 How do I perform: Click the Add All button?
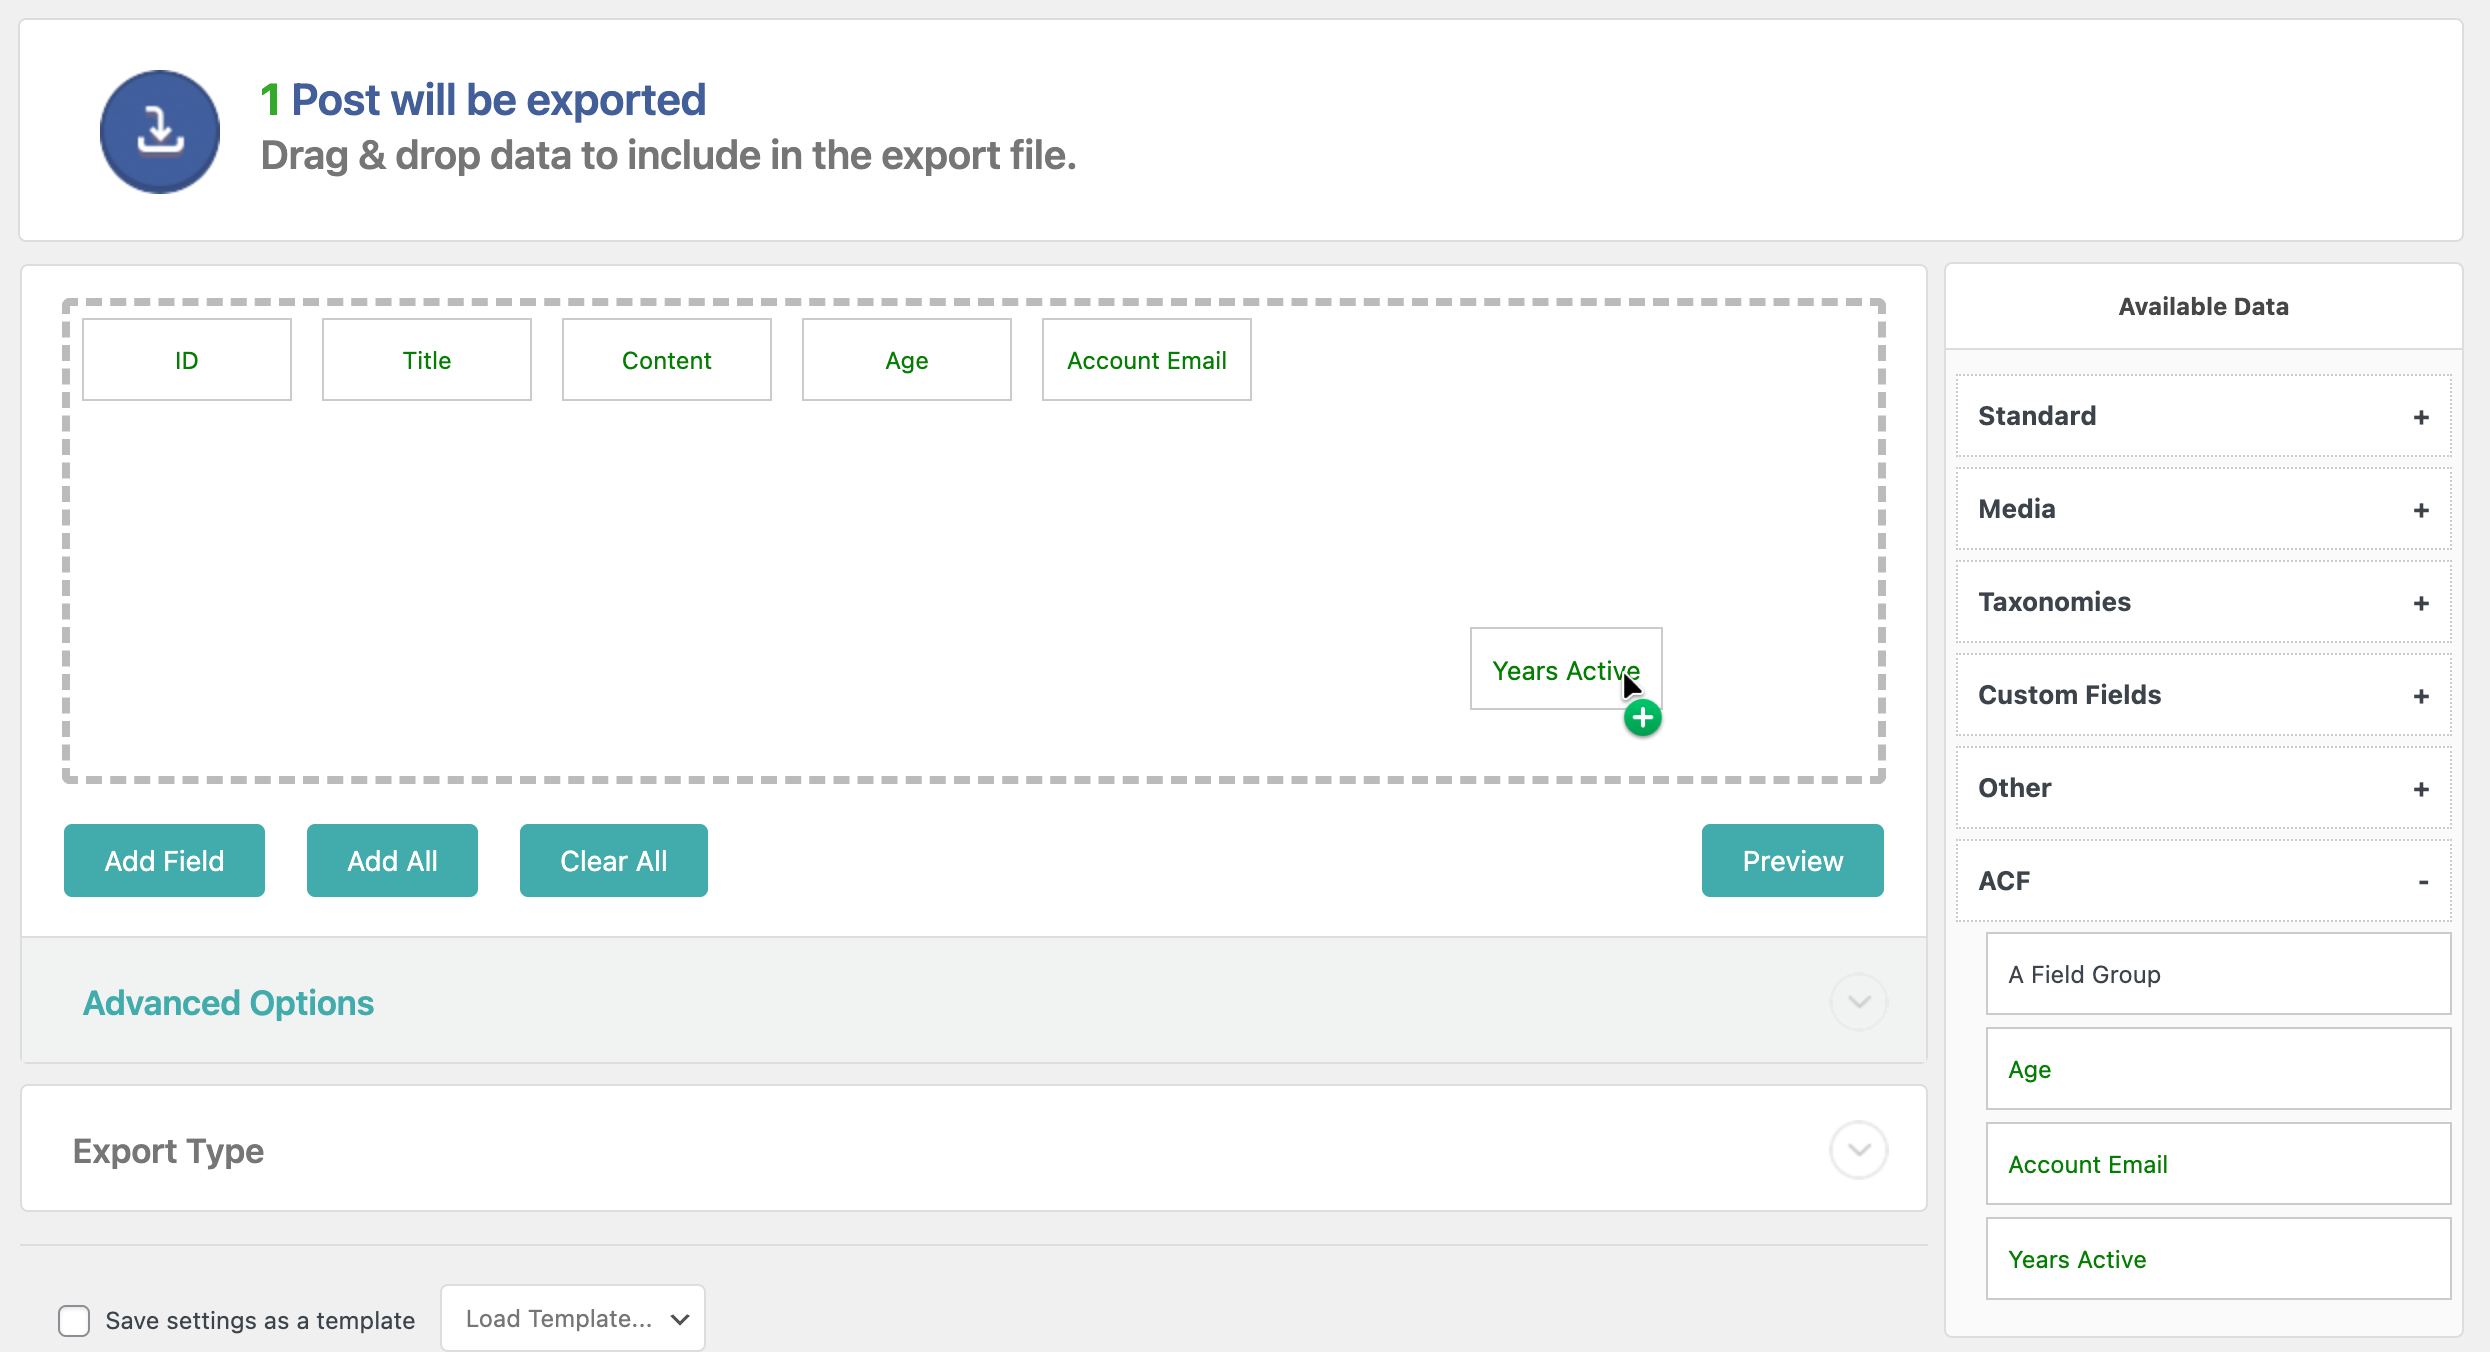pos(392,861)
